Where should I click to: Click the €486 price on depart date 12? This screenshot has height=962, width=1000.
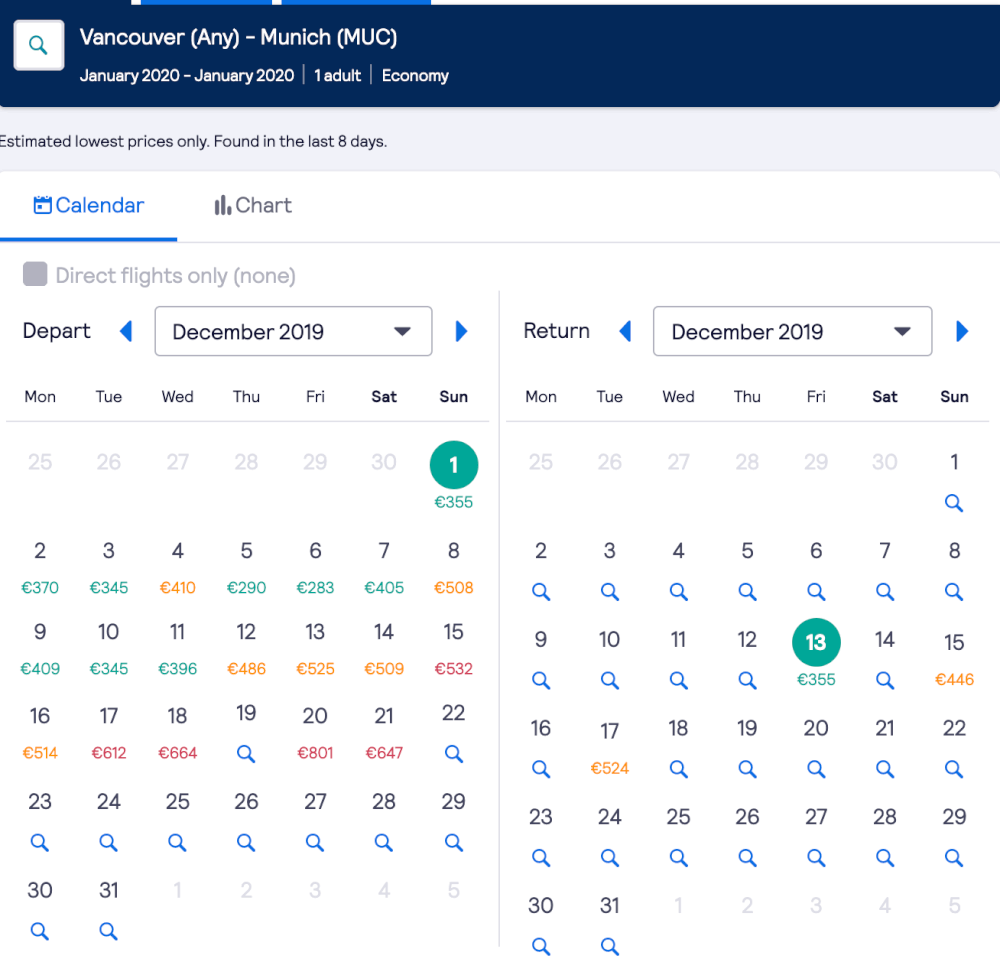click(246, 669)
